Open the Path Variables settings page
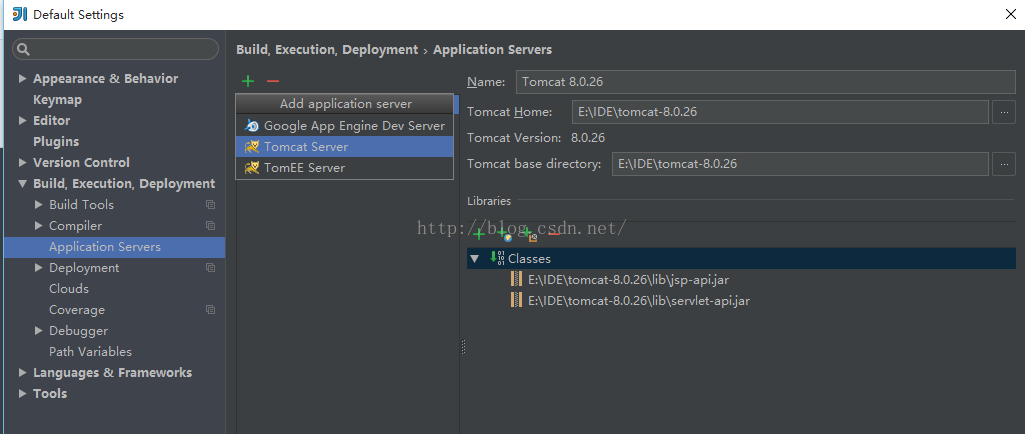 [90, 352]
